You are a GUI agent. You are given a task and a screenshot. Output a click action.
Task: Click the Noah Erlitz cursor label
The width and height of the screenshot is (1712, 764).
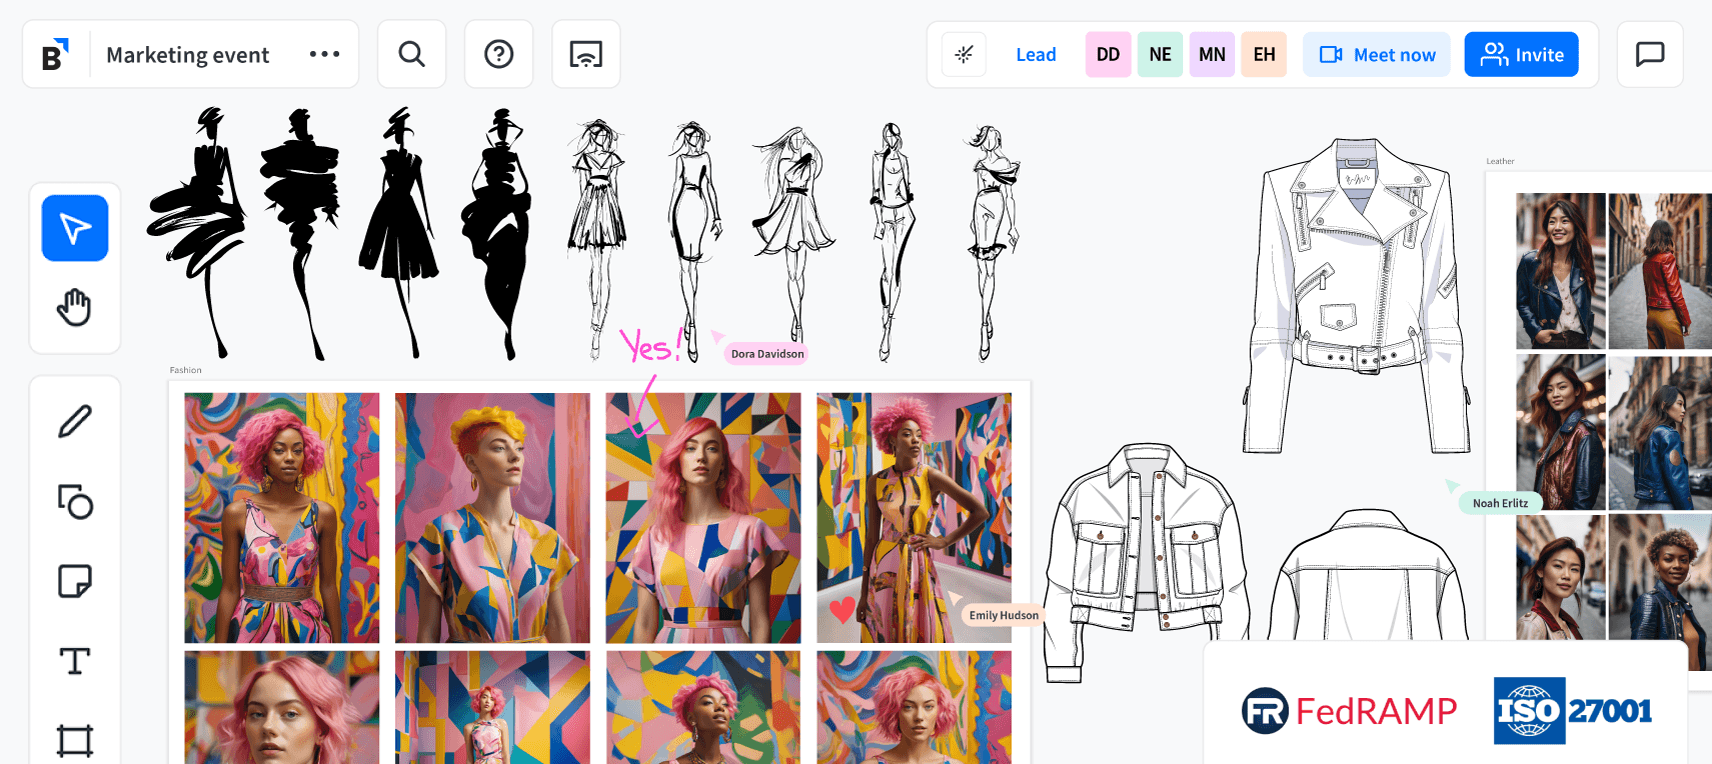[x=1500, y=503]
